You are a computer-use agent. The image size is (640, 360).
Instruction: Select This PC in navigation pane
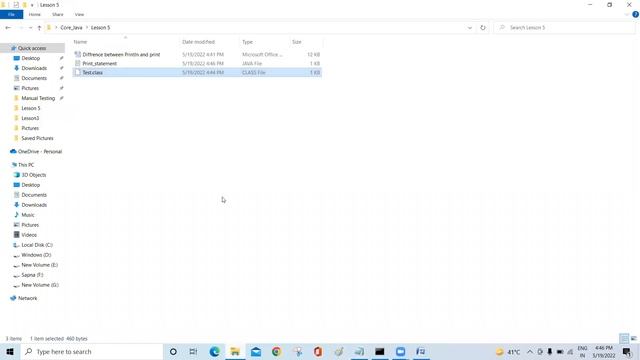[x=26, y=165]
